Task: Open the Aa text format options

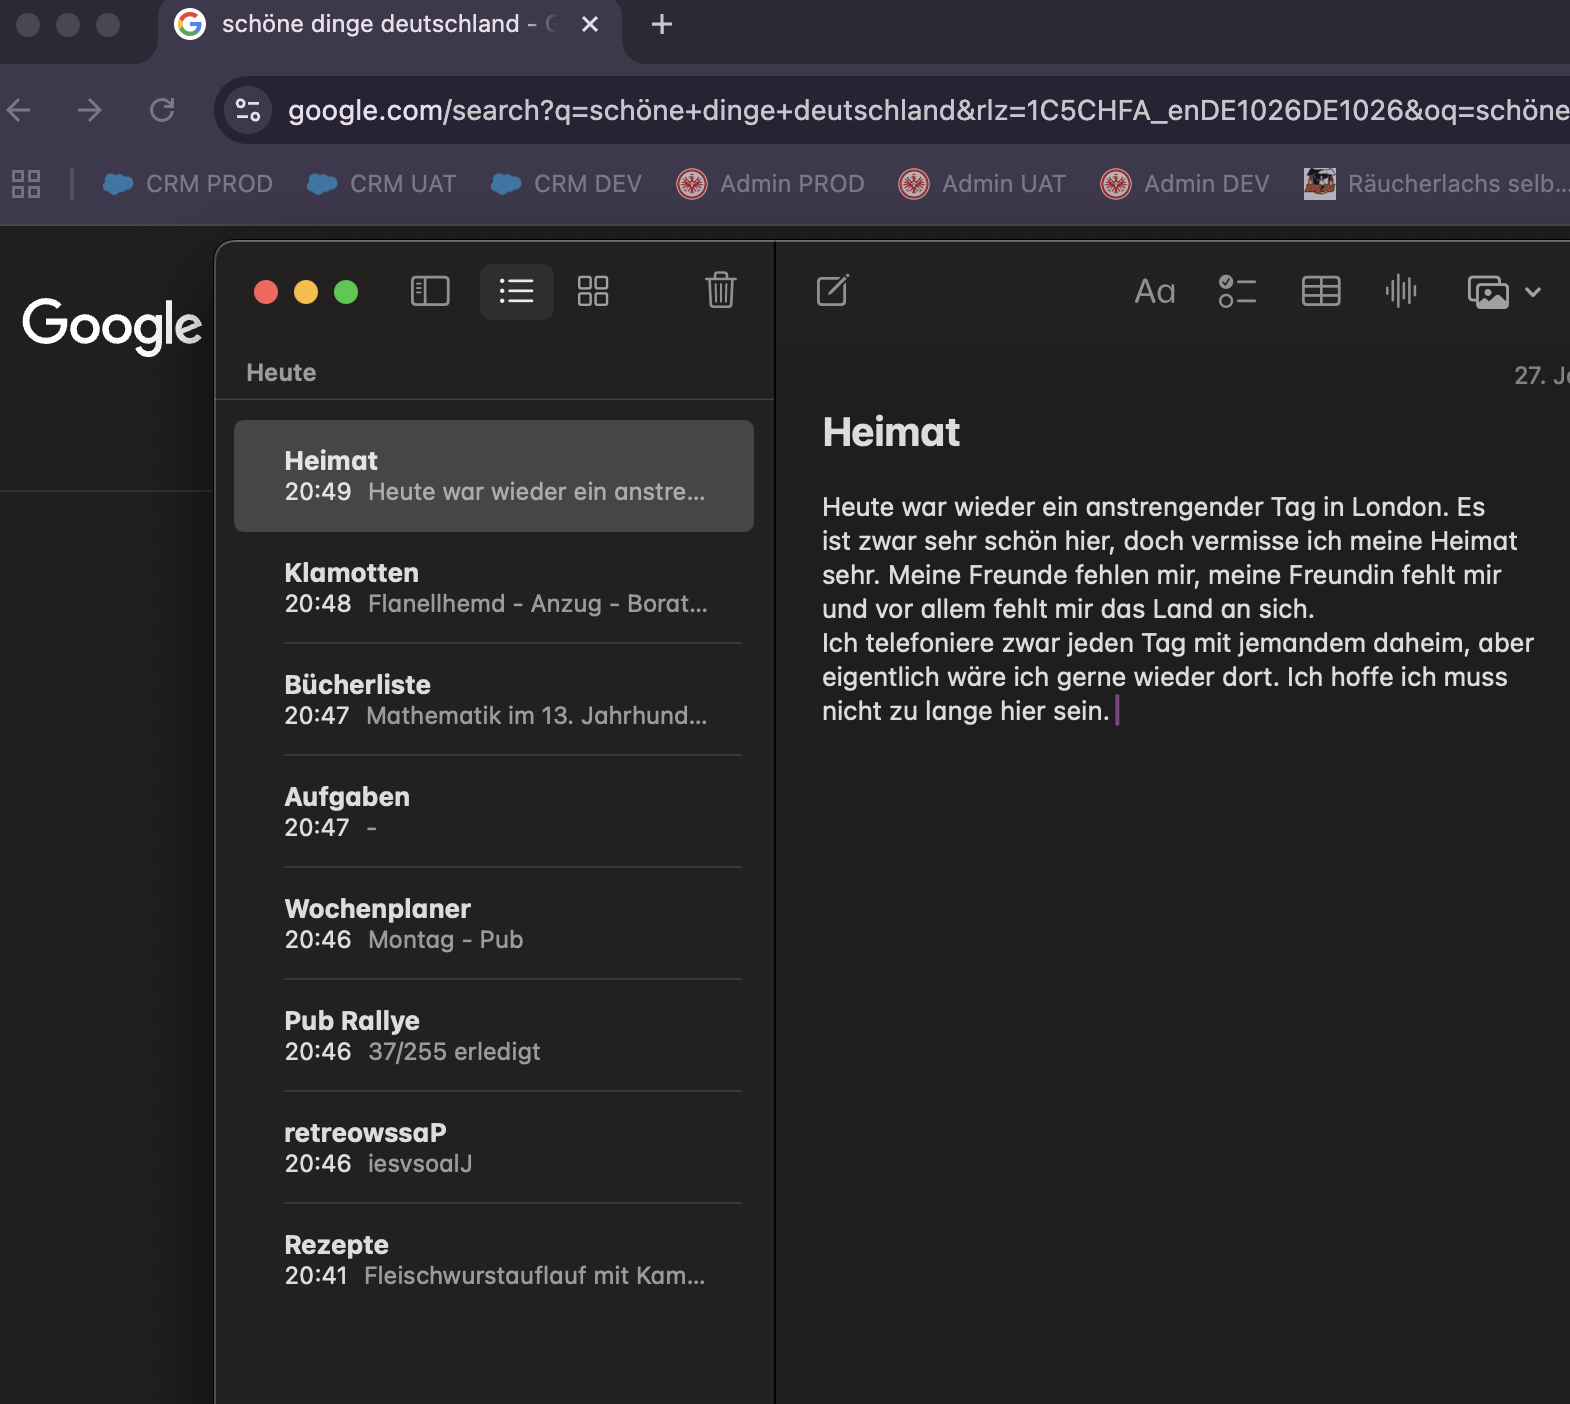Action: [1154, 291]
